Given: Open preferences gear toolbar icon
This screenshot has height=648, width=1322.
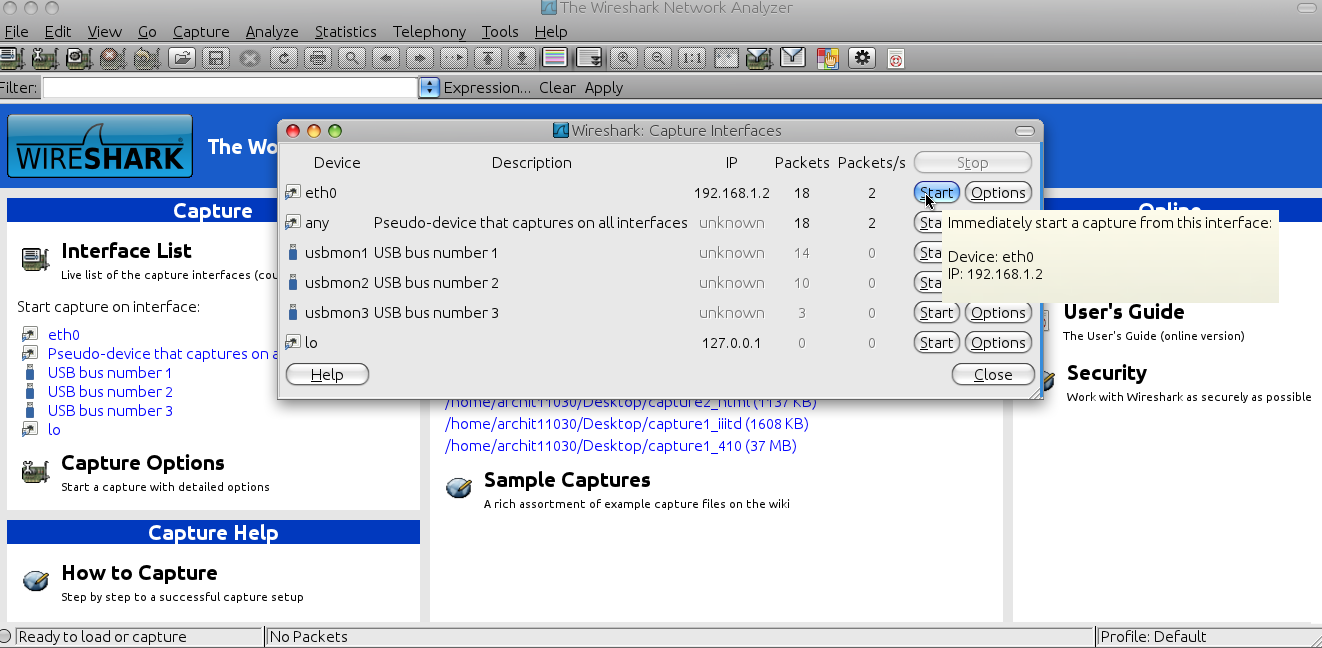Looking at the screenshot, I should point(862,57).
